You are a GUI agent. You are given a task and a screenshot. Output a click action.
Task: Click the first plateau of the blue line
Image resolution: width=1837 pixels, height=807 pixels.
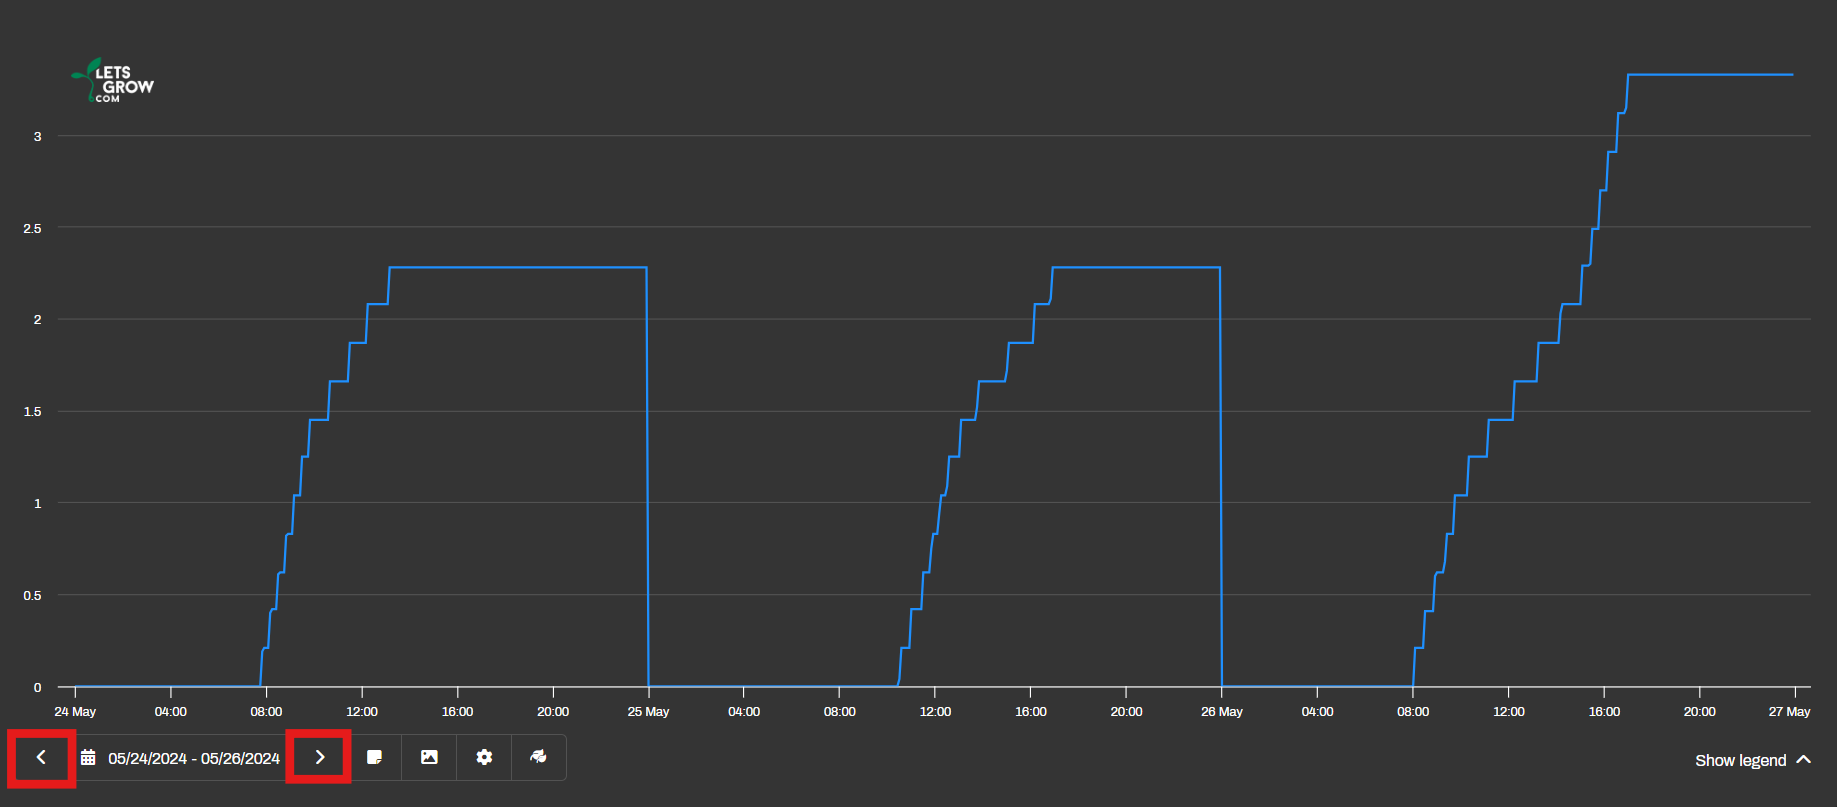pyautogui.click(x=517, y=267)
